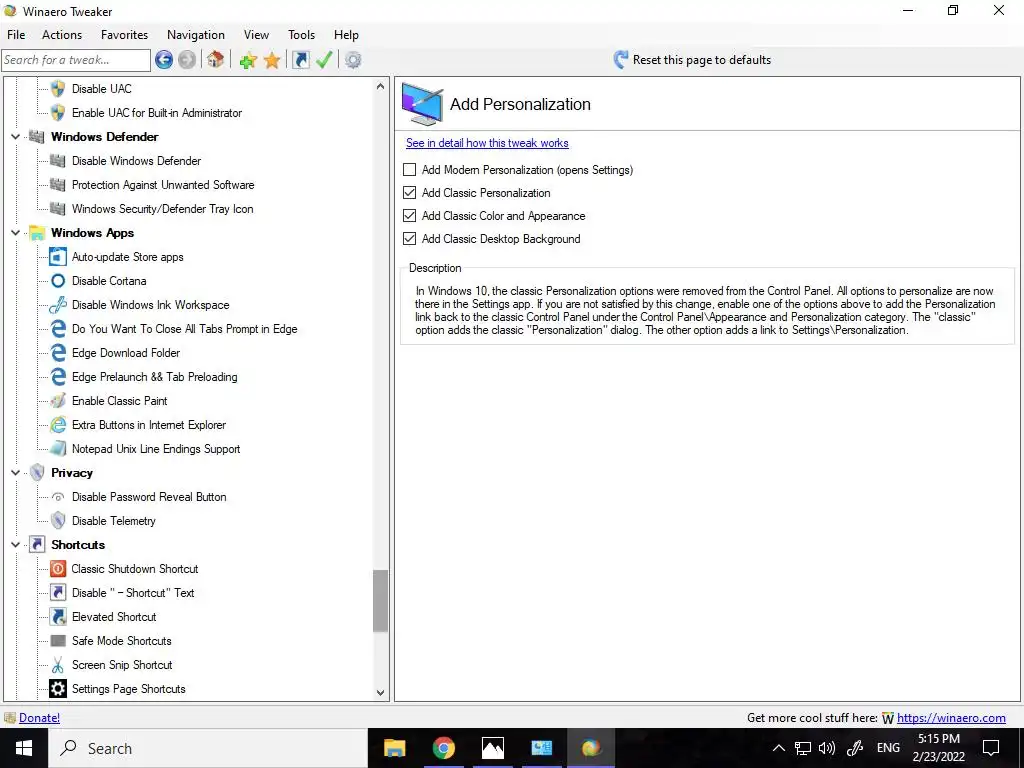This screenshot has height=768, width=1024.
Task: Click the tree scroll down arrow
Action: 381,693
